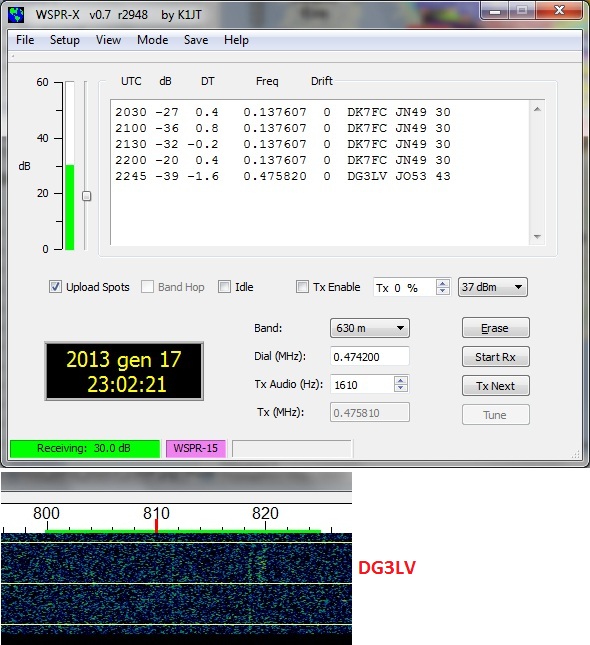Viewport: 590px width, 645px height.
Task: Click the WSPR-X globe application icon
Action: point(16,15)
